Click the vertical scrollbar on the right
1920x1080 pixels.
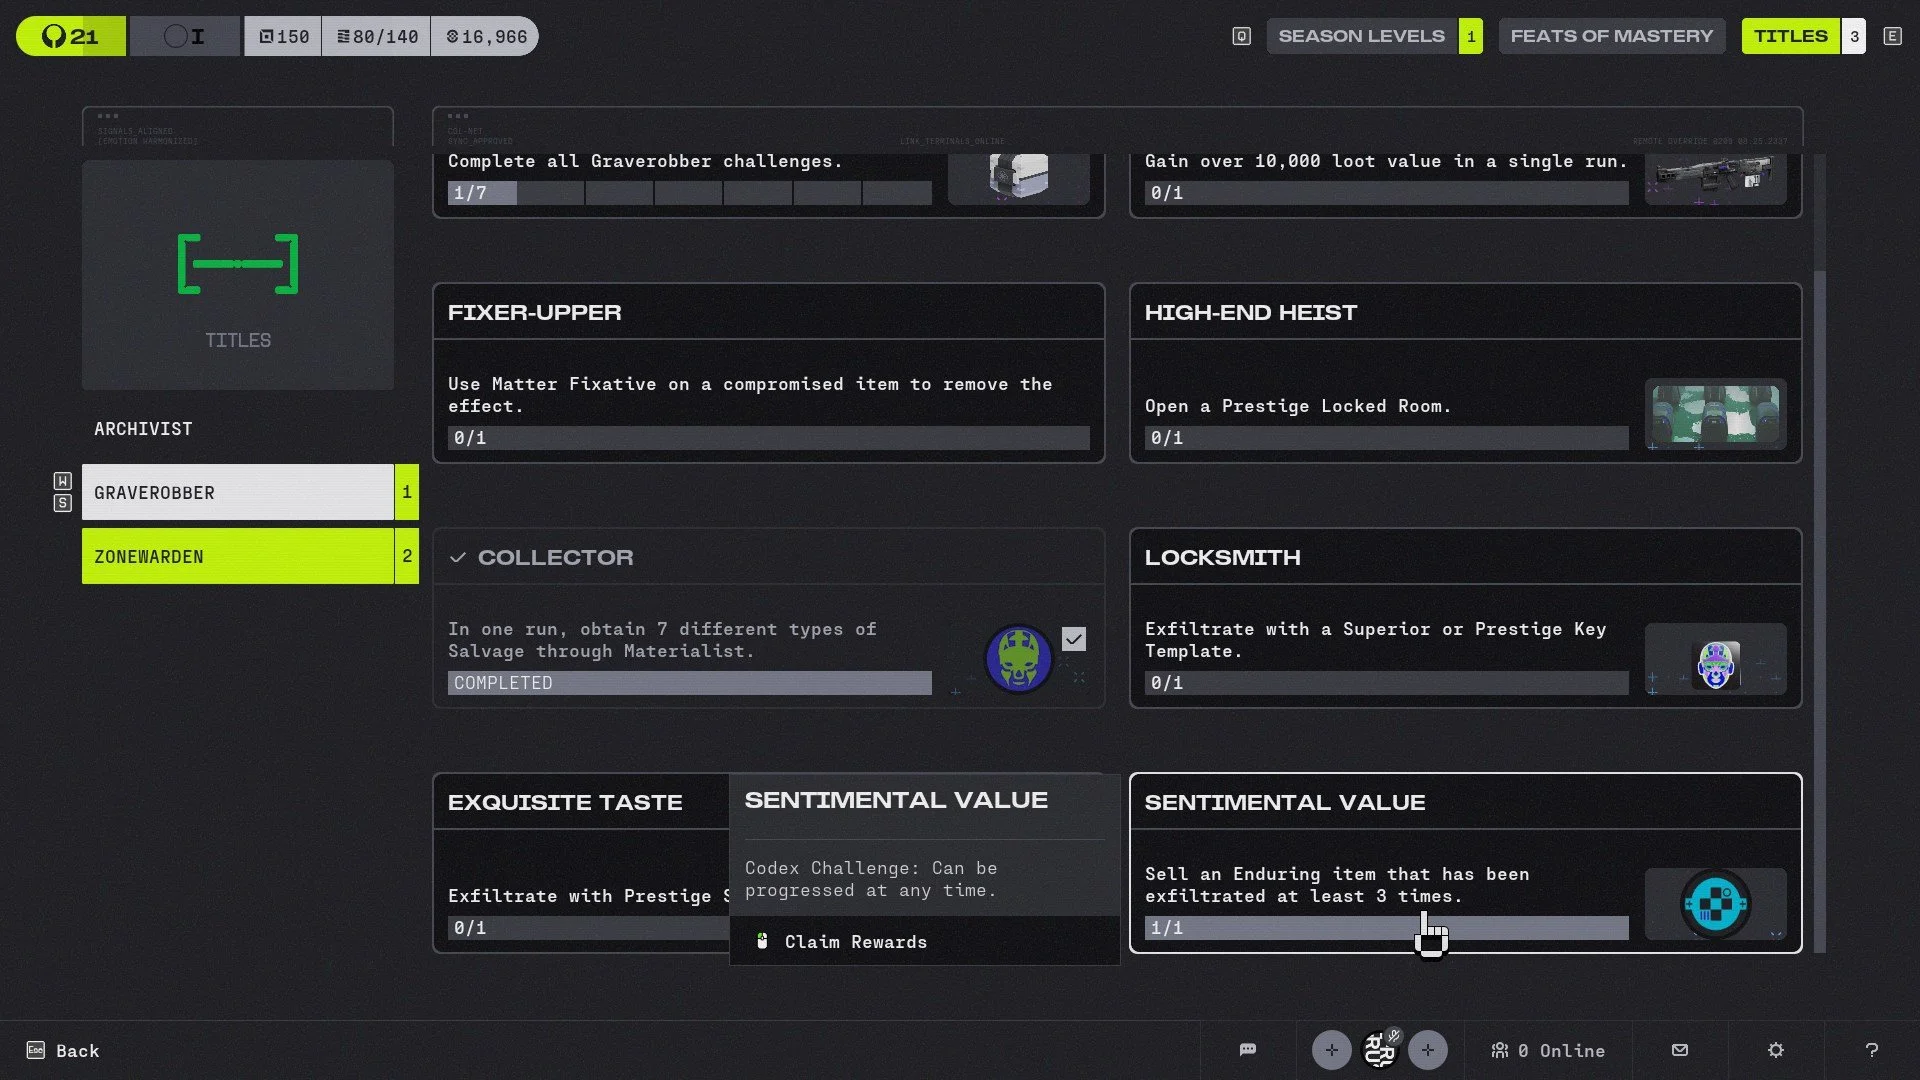point(1819,610)
